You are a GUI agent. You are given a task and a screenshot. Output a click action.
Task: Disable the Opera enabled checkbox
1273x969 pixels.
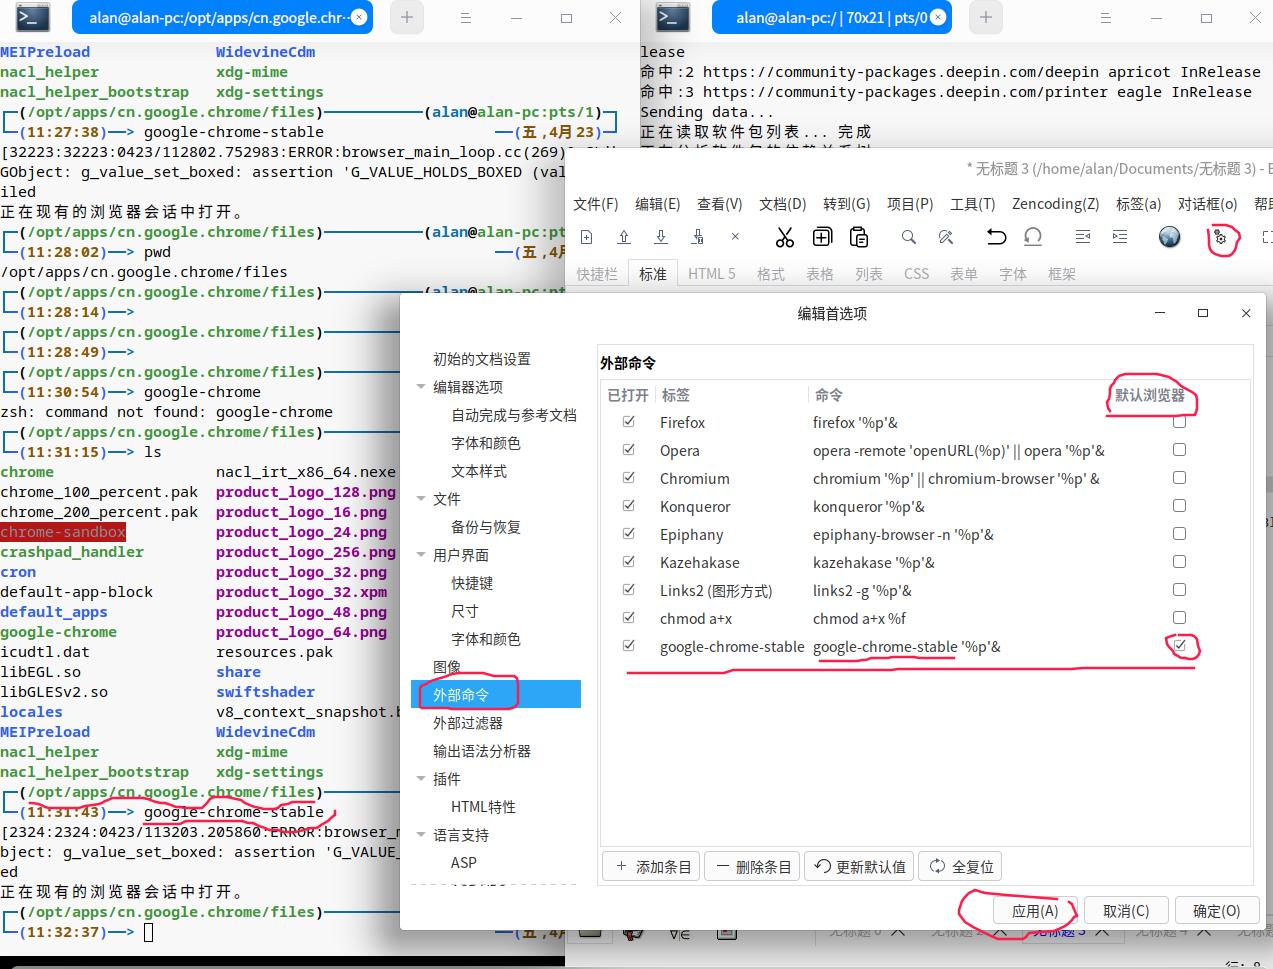tap(629, 450)
